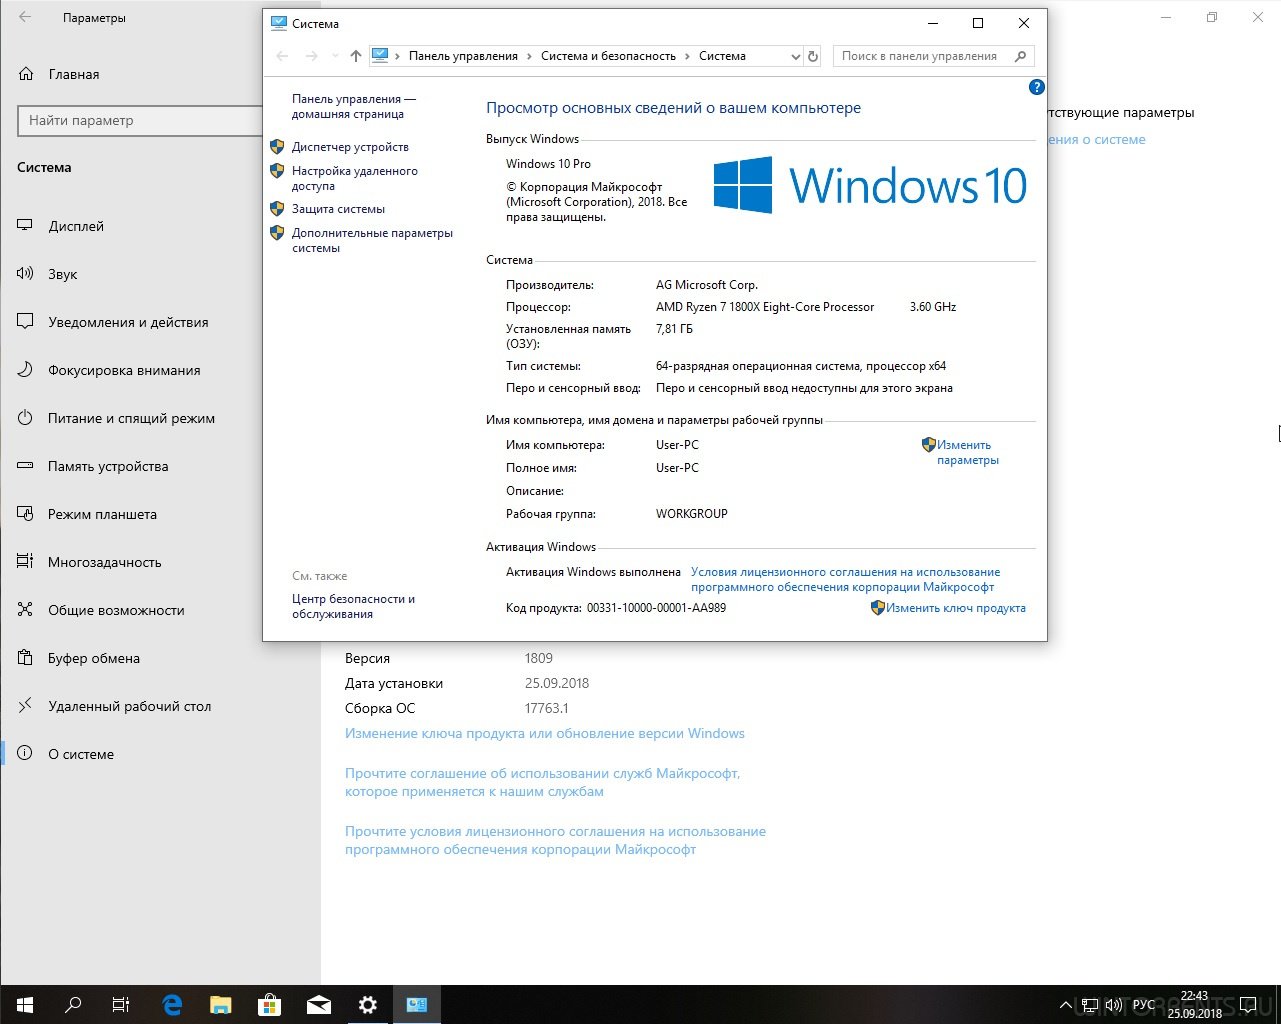Click the WORKGROUP value text
This screenshot has height=1024, width=1281.
coord(692,514)
